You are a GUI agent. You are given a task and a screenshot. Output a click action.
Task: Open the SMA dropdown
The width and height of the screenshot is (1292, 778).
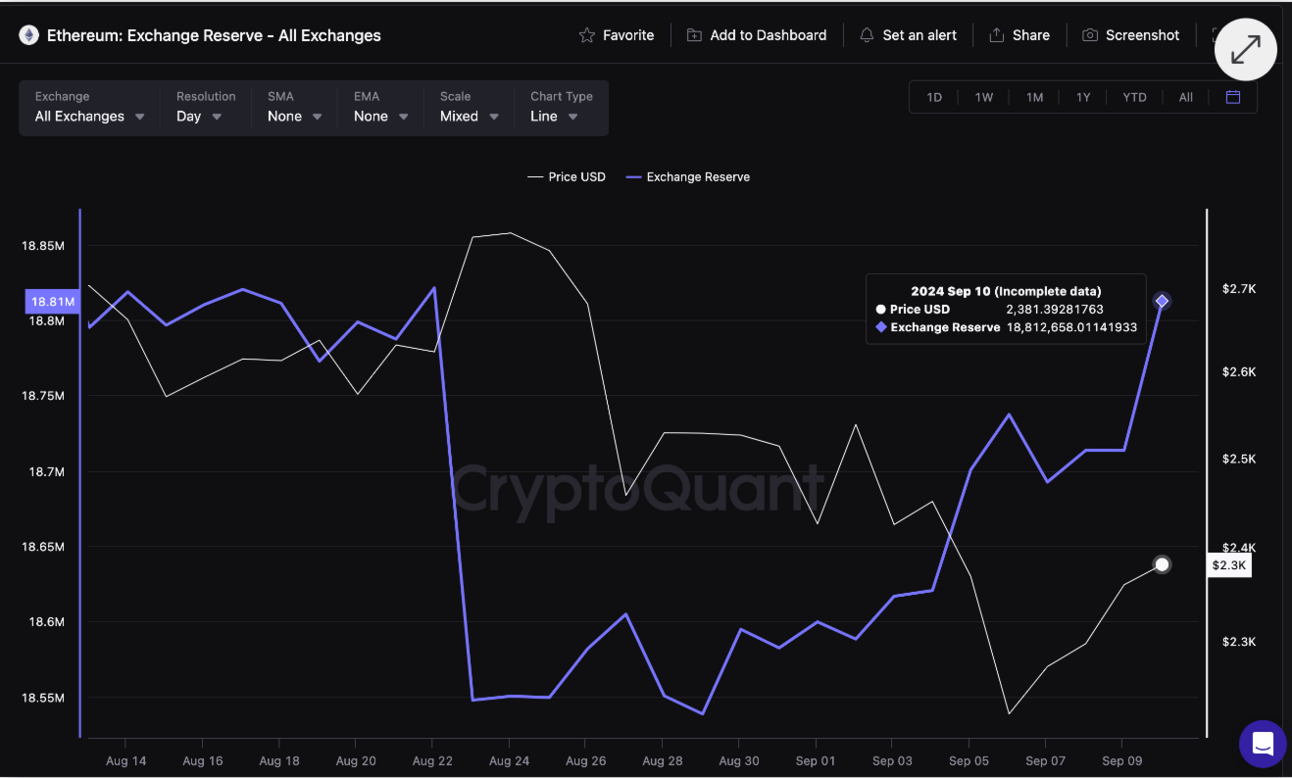pos(294,116)
